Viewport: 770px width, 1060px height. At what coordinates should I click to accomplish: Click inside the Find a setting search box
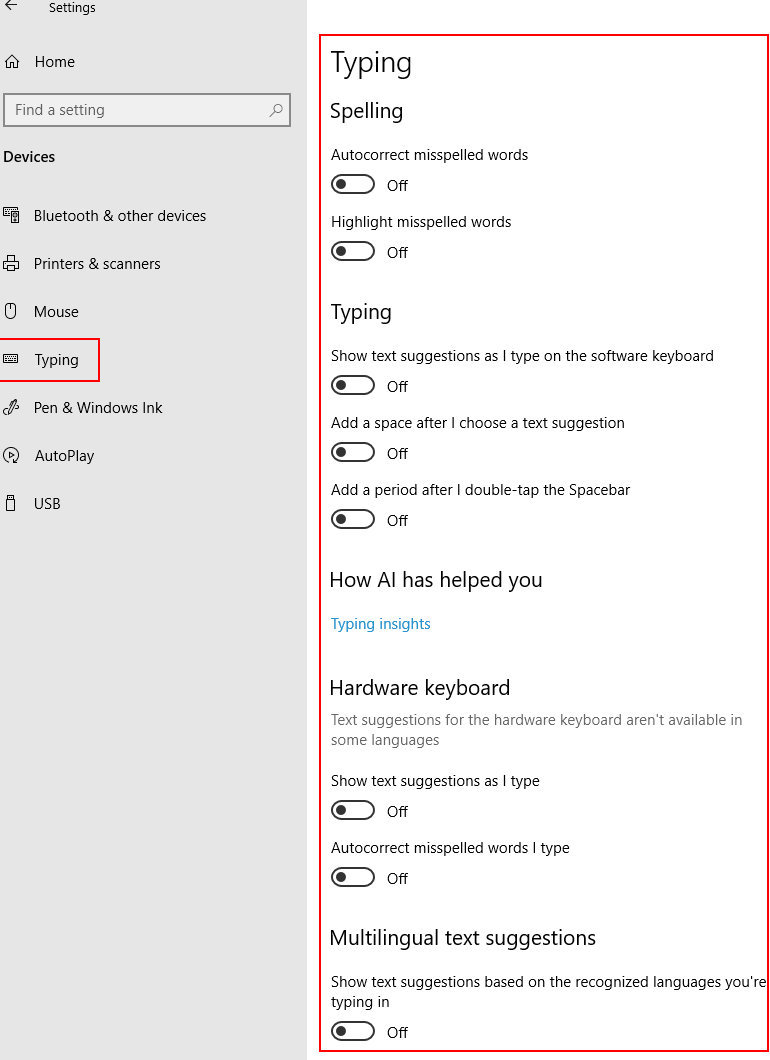click(x=147, y=110)
